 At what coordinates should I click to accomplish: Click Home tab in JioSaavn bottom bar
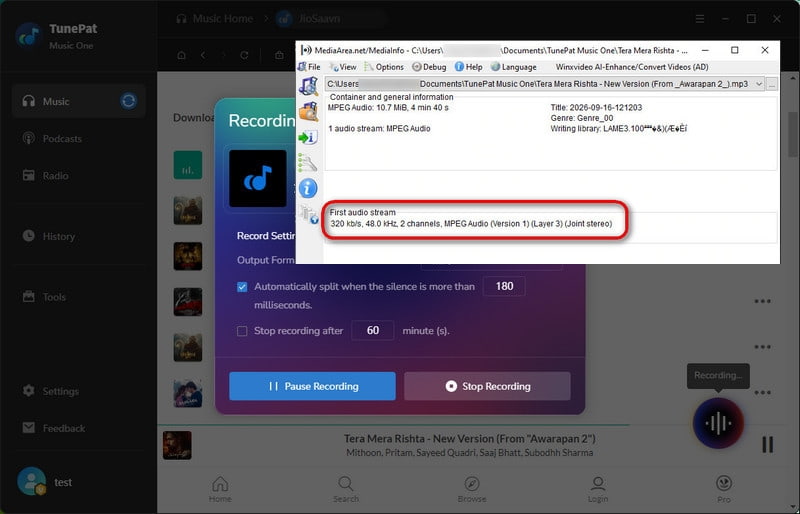click(220, 489)
